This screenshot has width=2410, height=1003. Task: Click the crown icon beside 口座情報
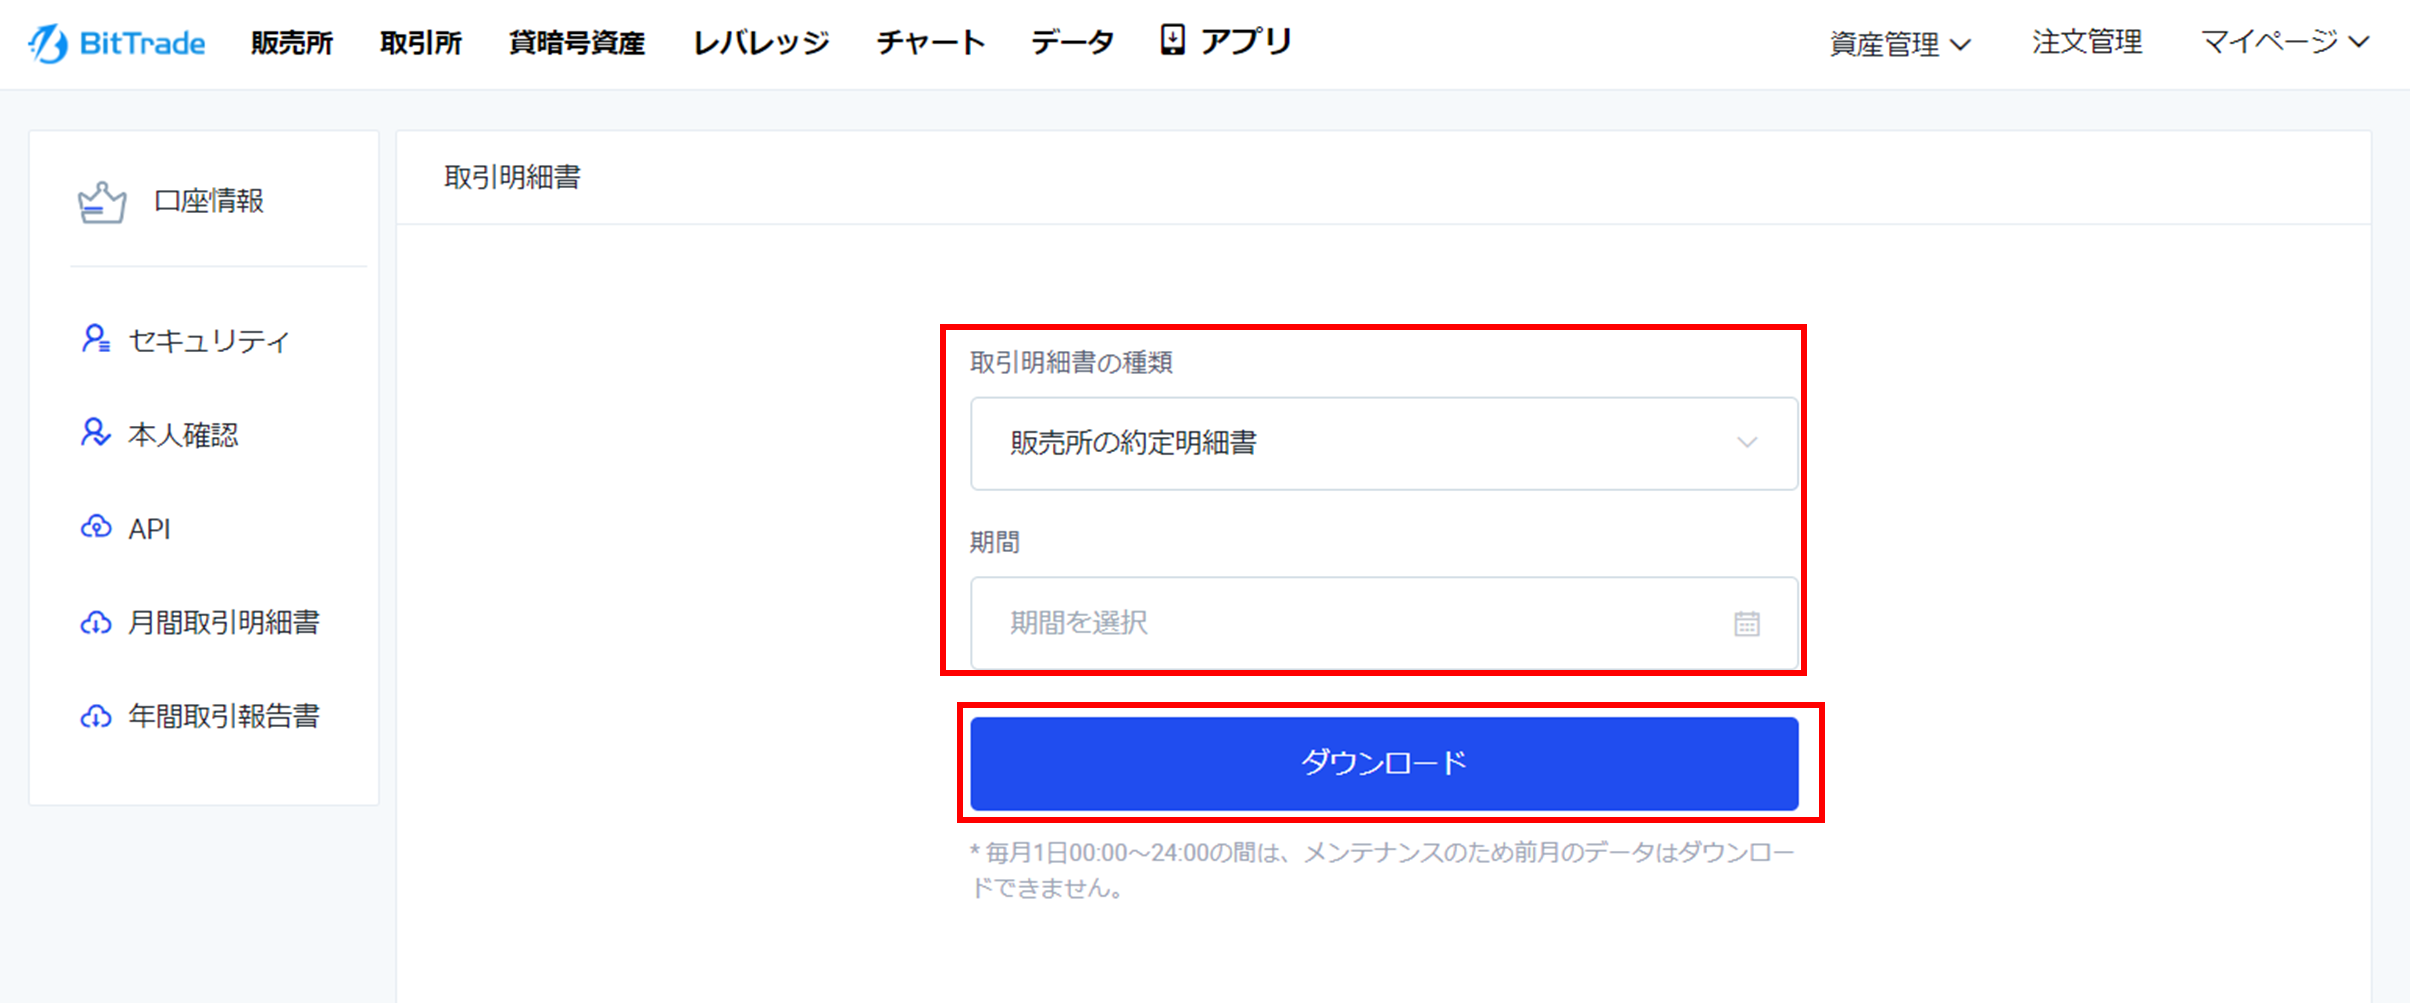[102, 202]
